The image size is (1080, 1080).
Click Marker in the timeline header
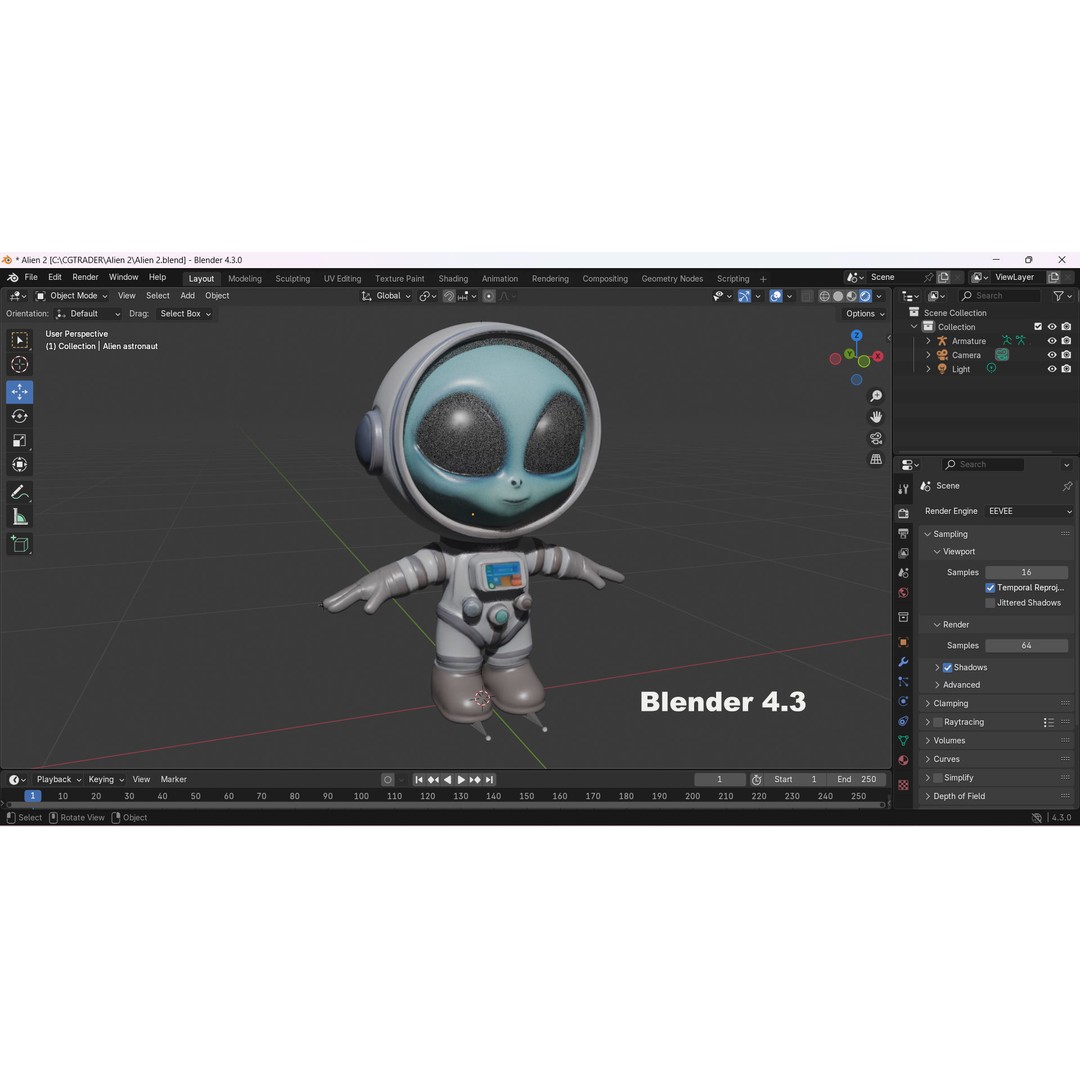[x=174, y=780]
